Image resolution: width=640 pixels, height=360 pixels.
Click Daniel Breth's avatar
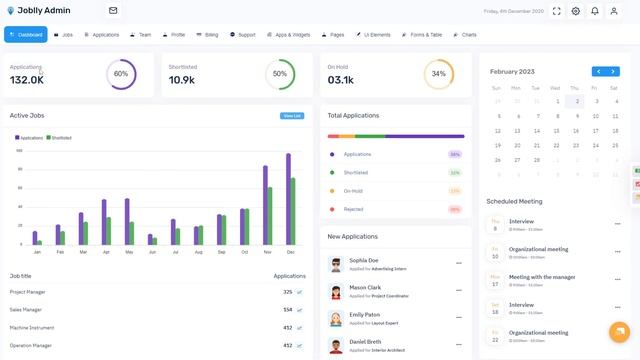tap(336, 346)
